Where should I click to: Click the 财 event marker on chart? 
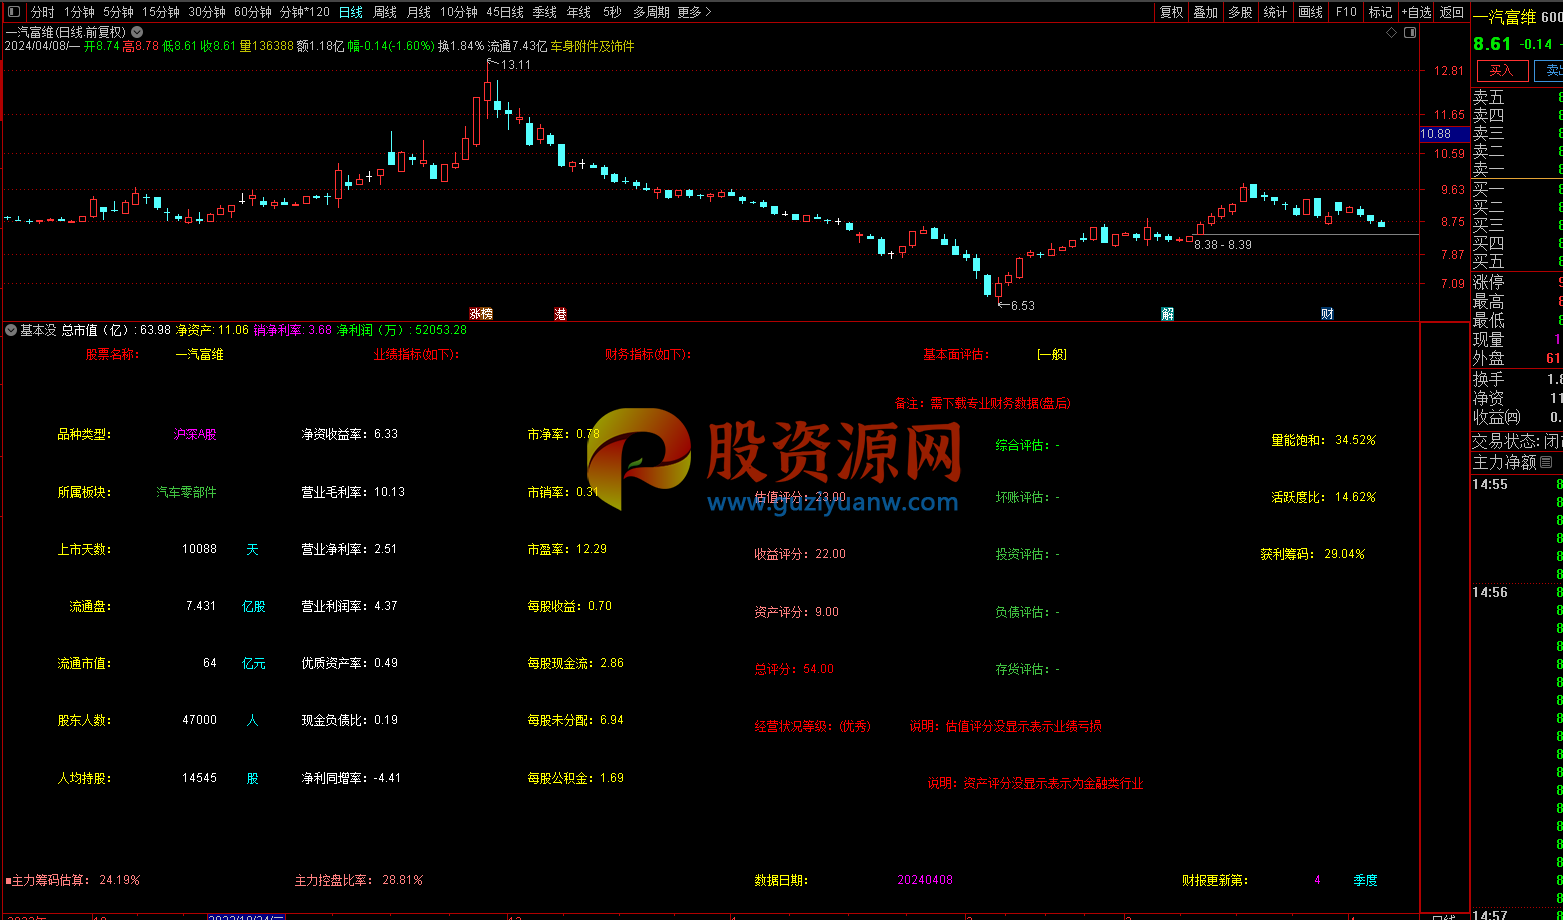(x=1327, y=314)
